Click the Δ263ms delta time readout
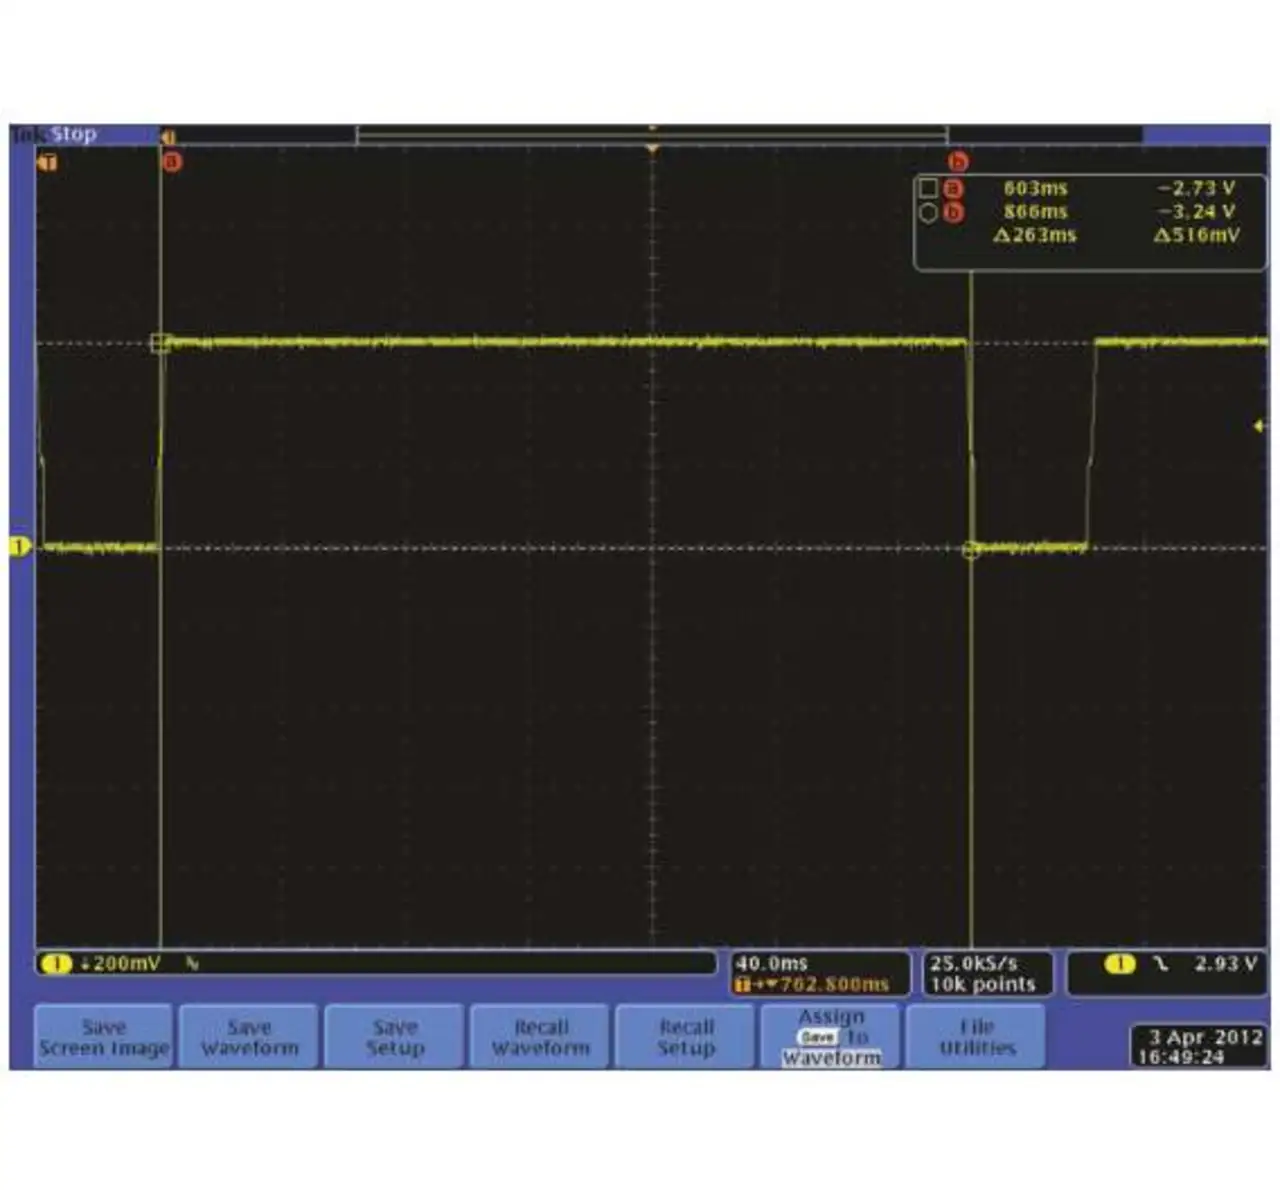1280x1190 pixels. click(1035, 235)
